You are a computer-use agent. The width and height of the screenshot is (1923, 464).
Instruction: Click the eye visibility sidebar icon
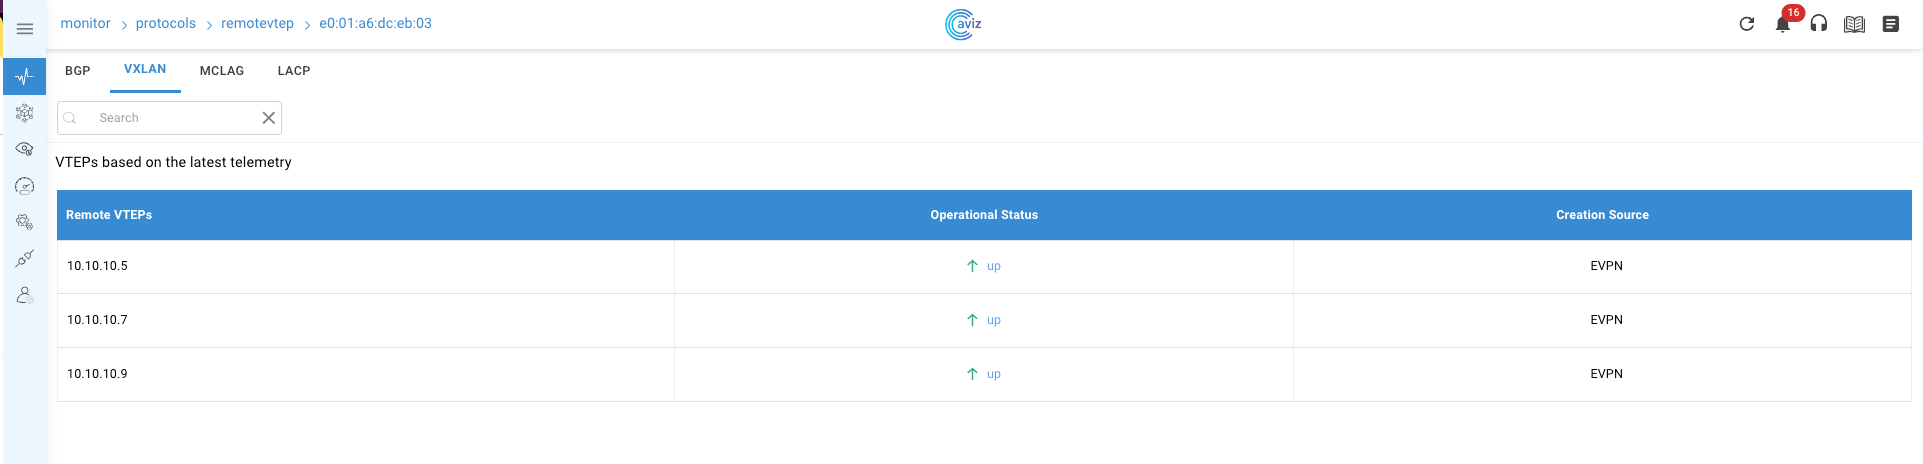click(25, 149)
